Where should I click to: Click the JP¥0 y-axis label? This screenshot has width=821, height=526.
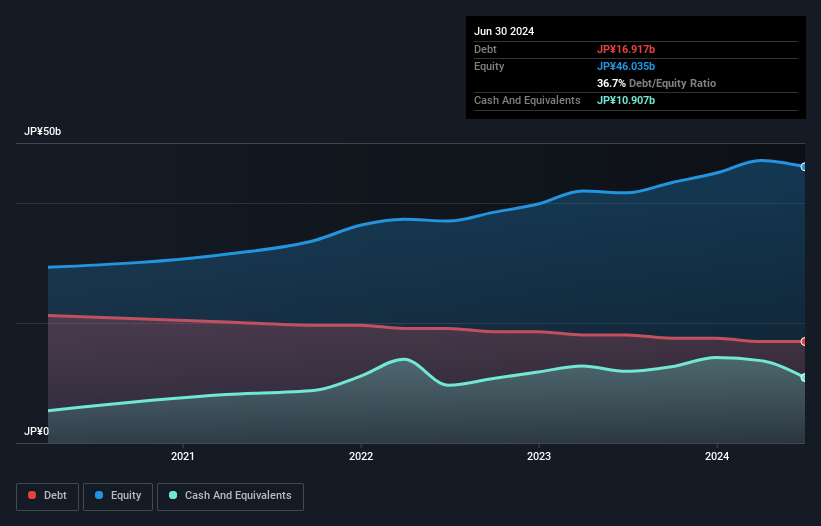tap(36, 431)
